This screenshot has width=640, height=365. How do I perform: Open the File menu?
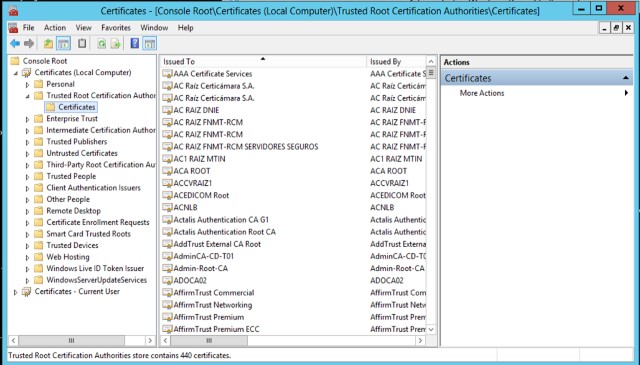pyautogui.click(x=29, y=28)
